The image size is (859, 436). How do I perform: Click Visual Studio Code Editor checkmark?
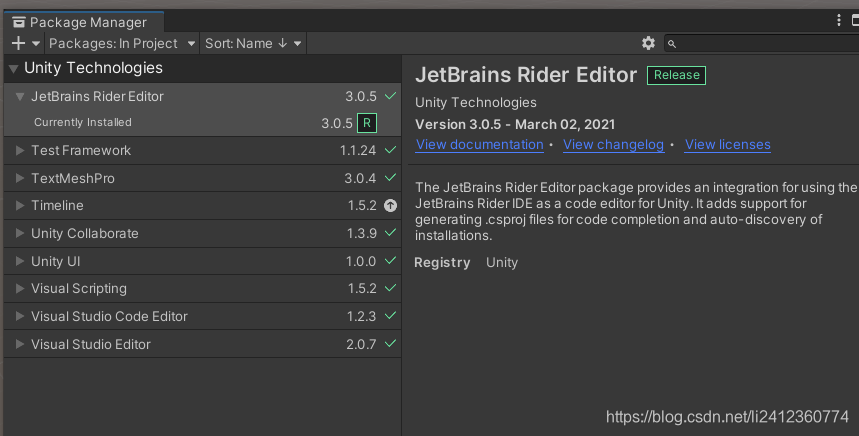point(390,315)
